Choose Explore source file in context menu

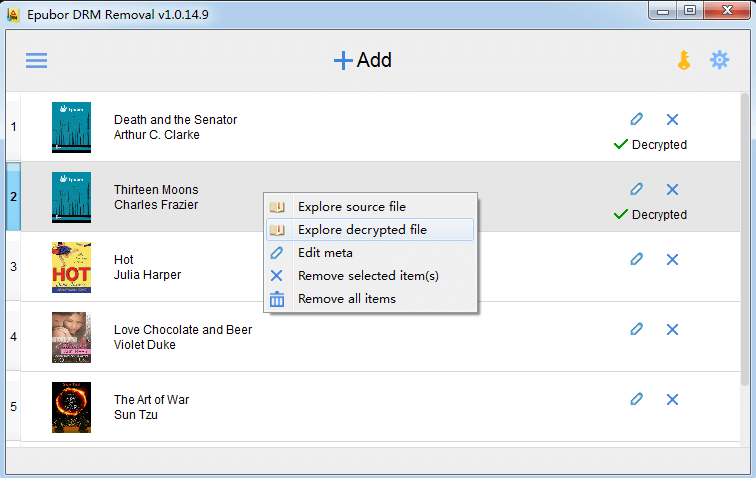click(x=370, y=206)
